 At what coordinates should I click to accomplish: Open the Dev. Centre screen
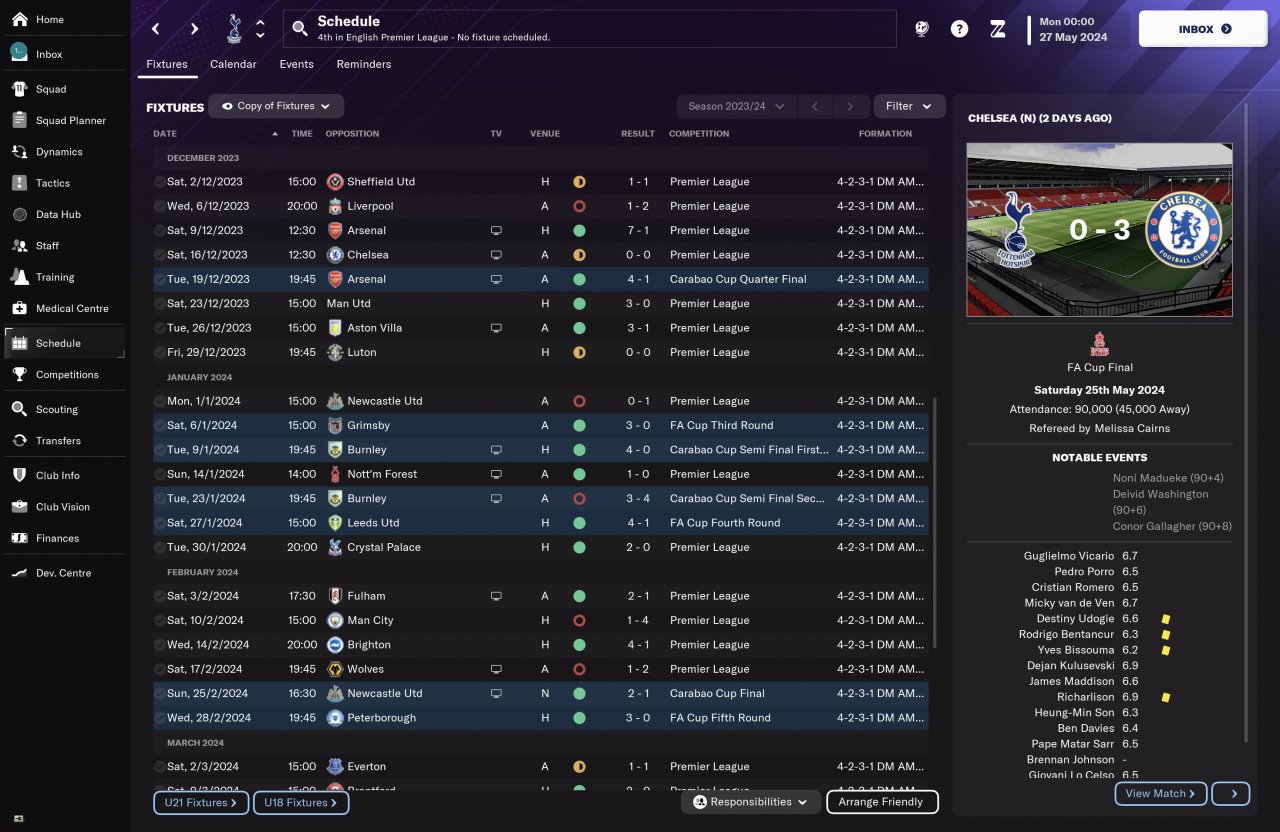pyautogui.click(x=65, y=573)
